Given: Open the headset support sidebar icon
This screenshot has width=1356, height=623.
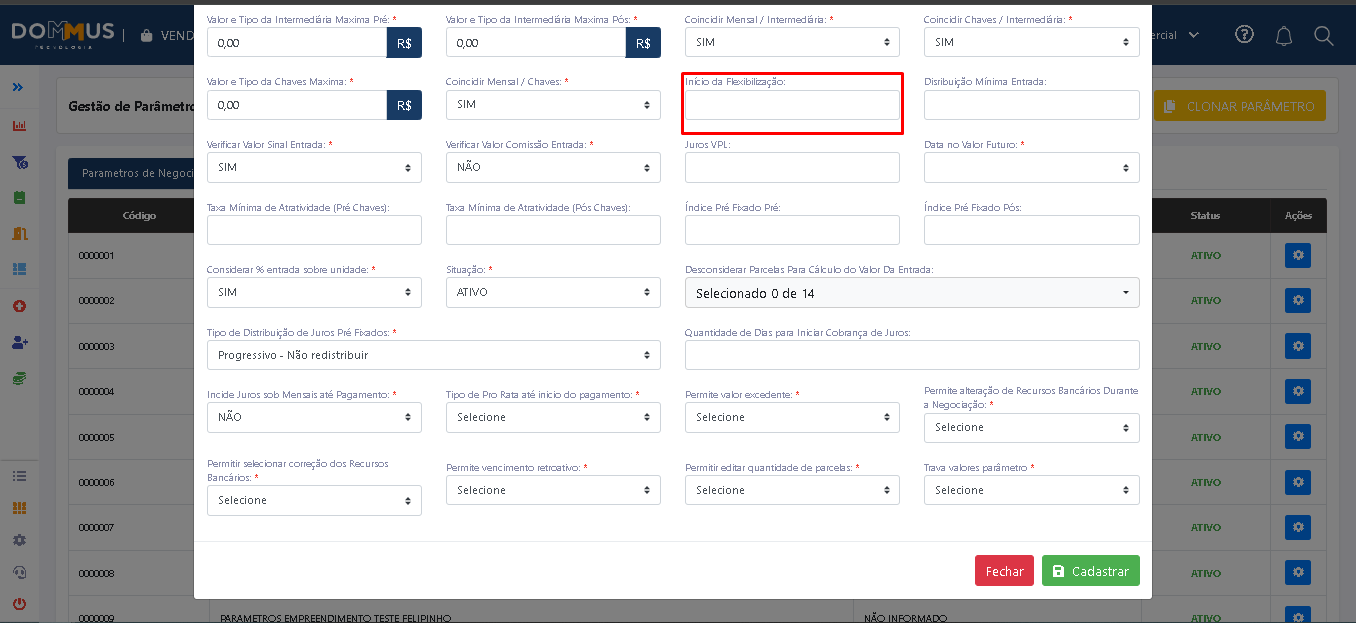Looking at the screenshot, I should tap(18, 572).
